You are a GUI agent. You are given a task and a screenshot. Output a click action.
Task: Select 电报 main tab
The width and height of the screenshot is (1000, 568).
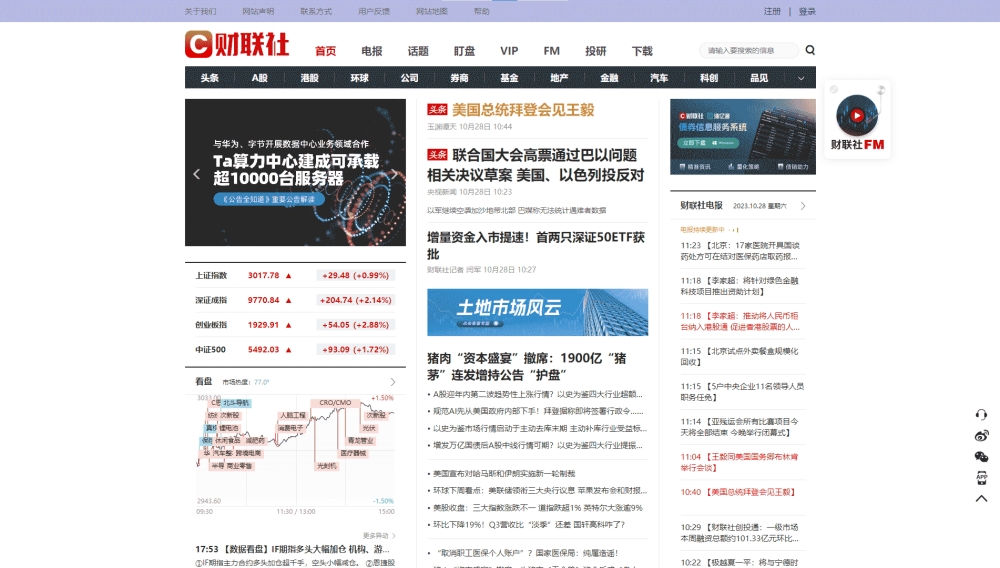click(x=372, y=51)
